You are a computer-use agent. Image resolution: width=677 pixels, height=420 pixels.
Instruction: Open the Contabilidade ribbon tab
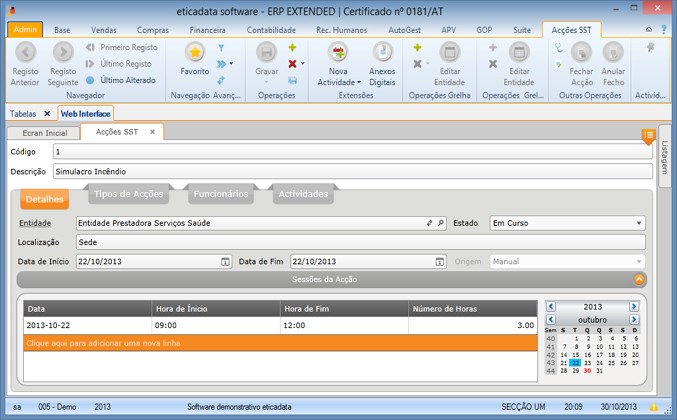[271, 31]
